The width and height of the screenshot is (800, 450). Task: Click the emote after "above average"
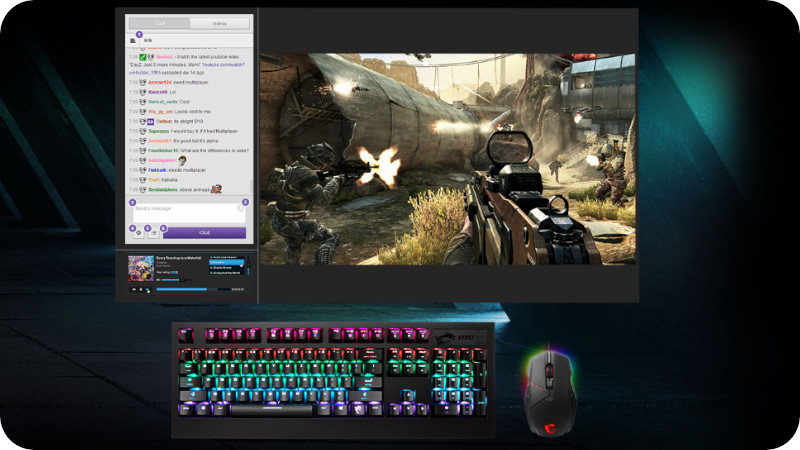click(216, 189)
